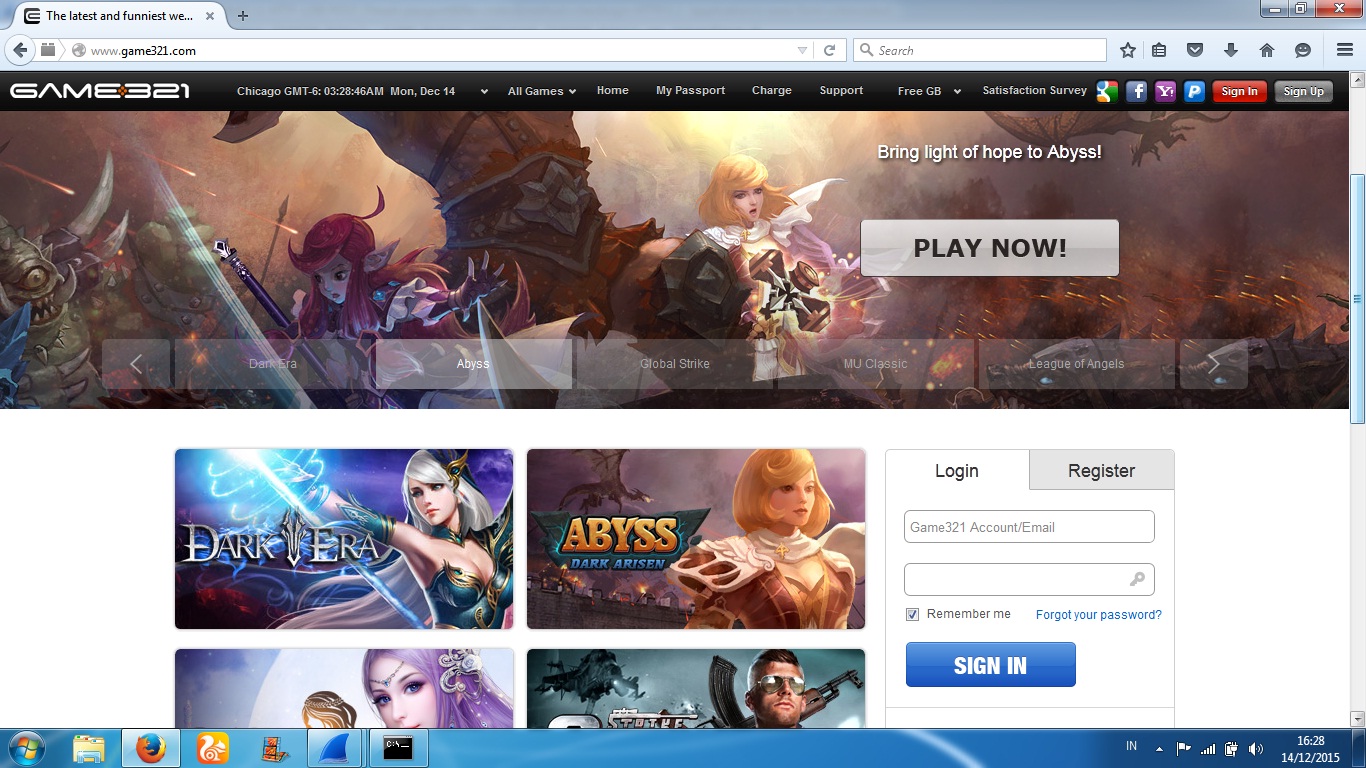This screenshot has width=1366, height=768.
Task: Show next games with the right carousel arrow
Action: pyautogui.click(x=1214, y=364)
